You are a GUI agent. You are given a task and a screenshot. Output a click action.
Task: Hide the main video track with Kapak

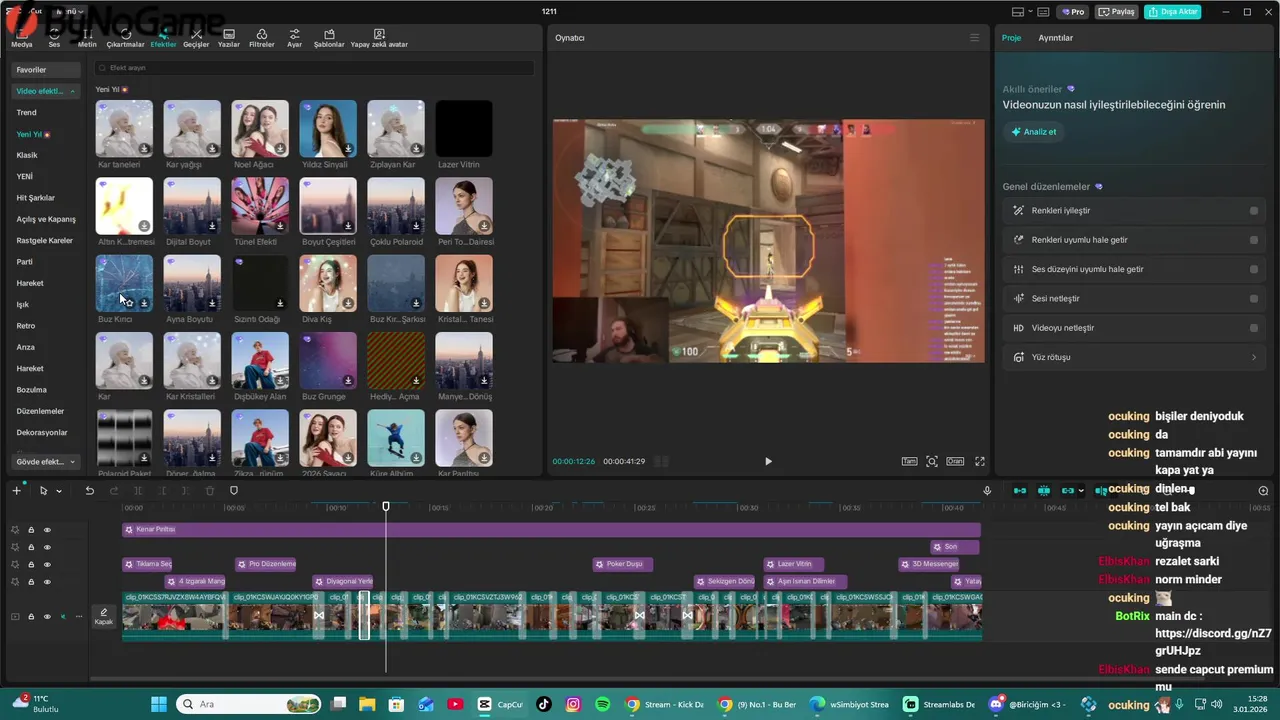click(47, 616)
